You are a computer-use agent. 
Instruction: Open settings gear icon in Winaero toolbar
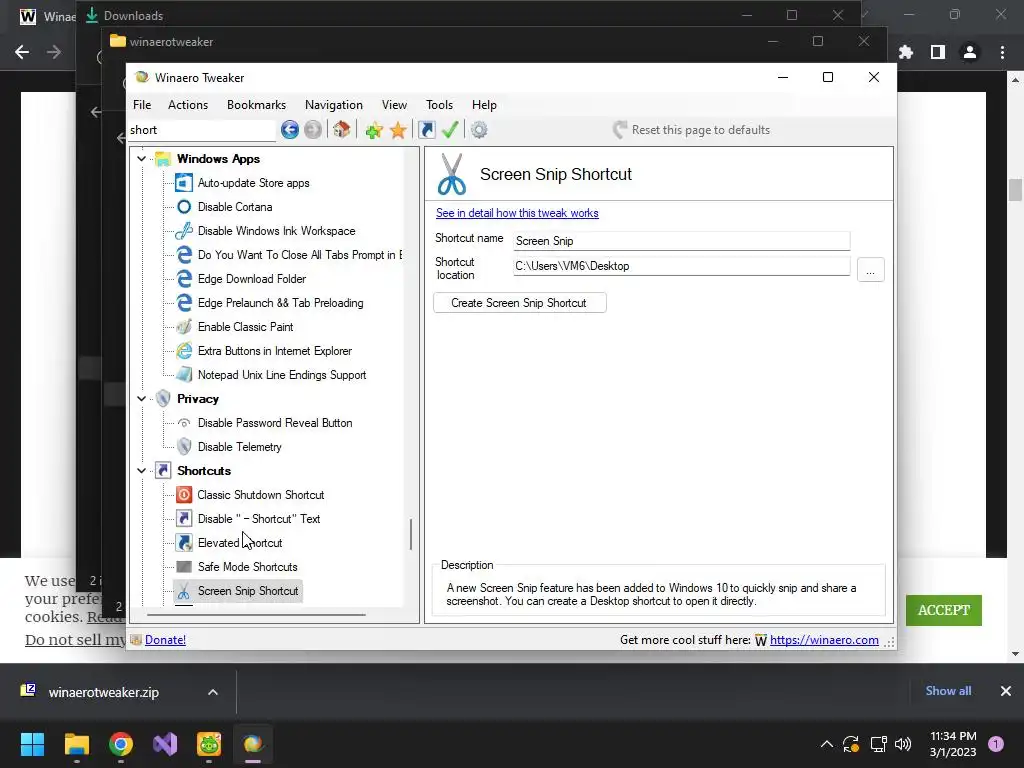click(x=479, y=130)
